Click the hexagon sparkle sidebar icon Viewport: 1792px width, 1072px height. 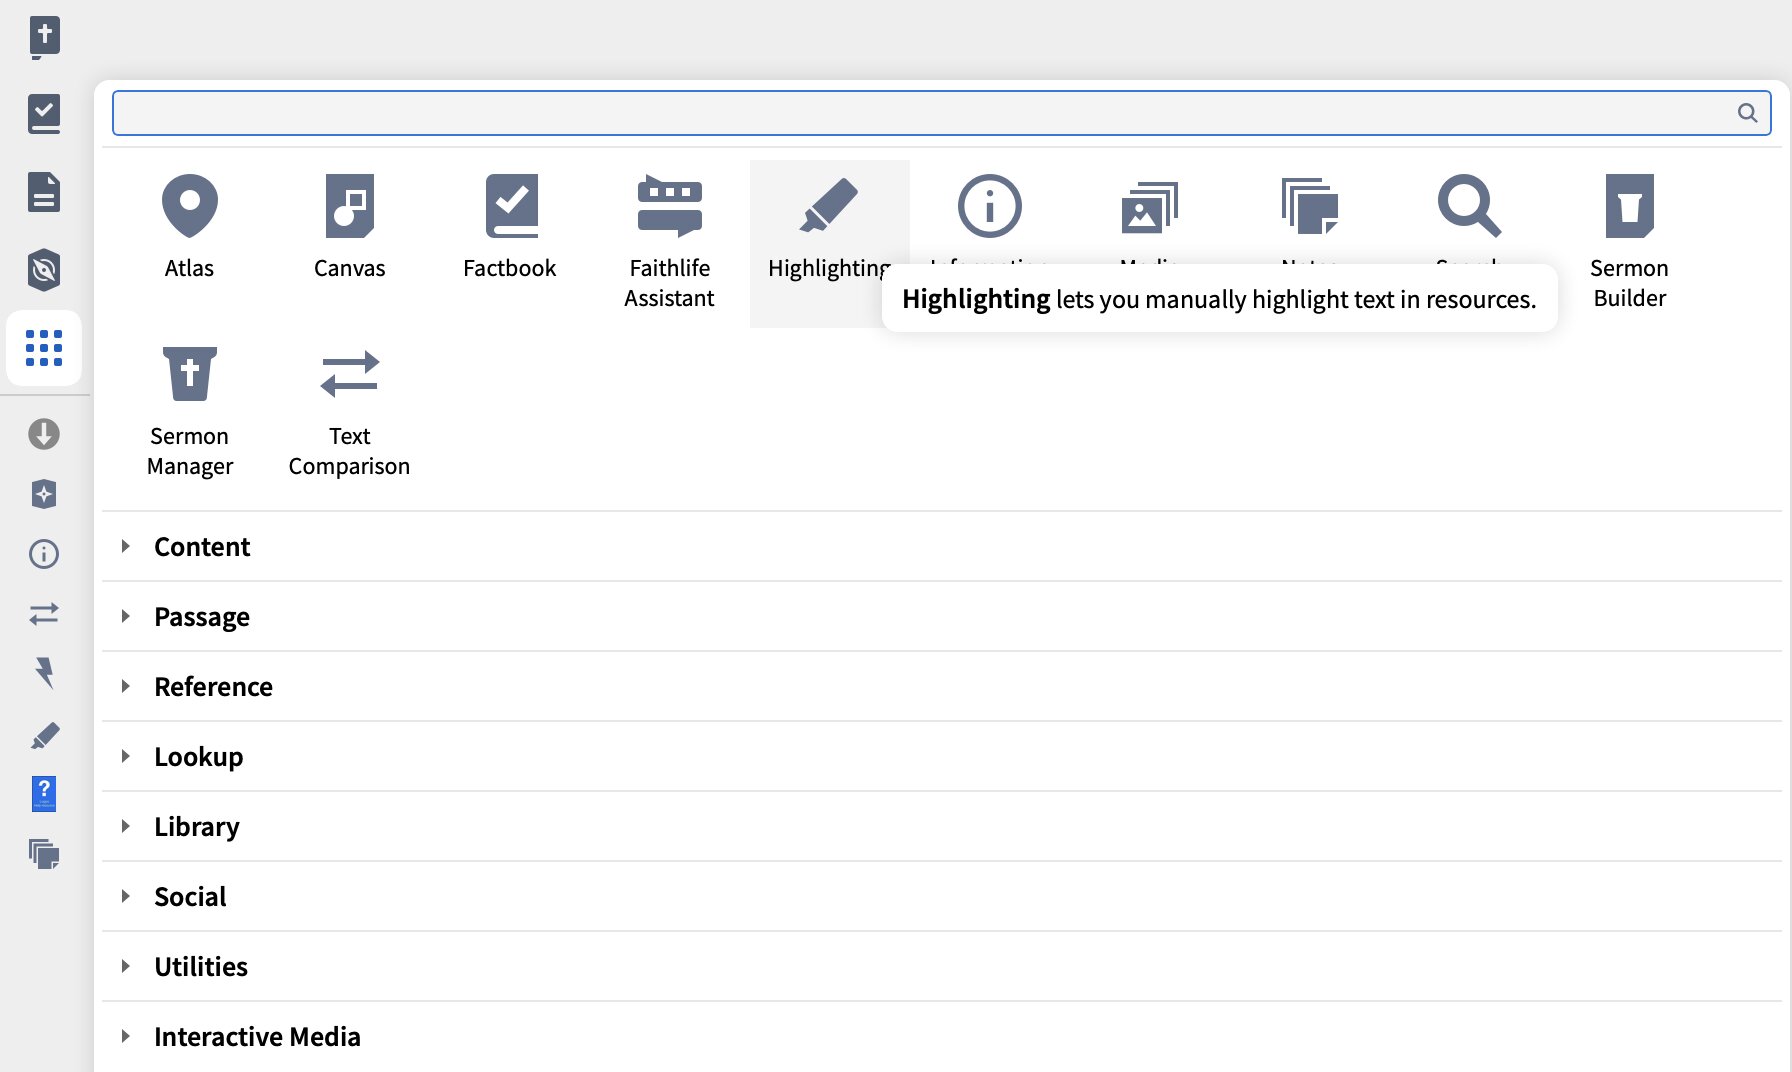point(44,494)
